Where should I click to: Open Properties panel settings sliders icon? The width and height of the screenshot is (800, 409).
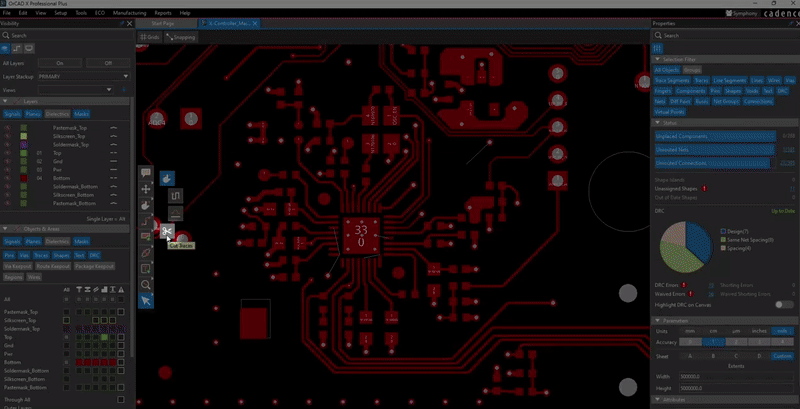pos(657,48)
